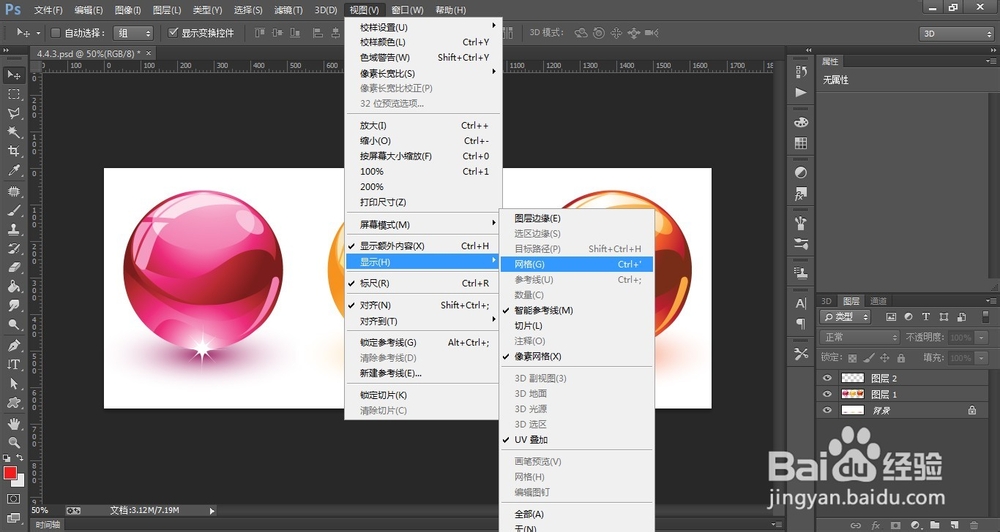Switch to the 3D panel tab
1000x532 pixels.
point(826,301)
